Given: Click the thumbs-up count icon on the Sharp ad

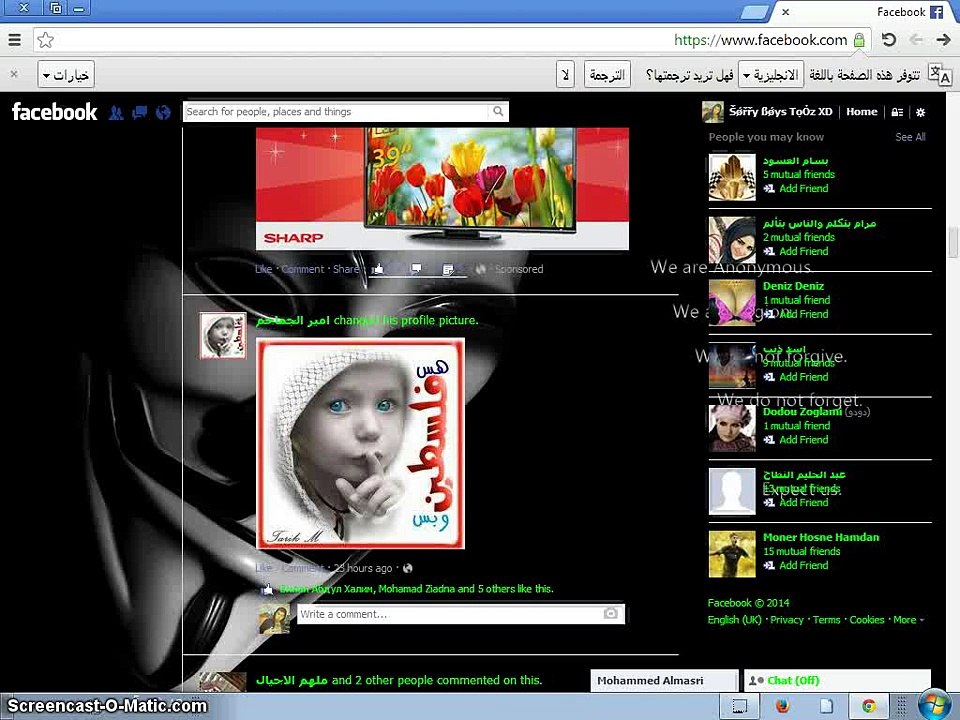Looking at the screenshot, I should [378, 269].
